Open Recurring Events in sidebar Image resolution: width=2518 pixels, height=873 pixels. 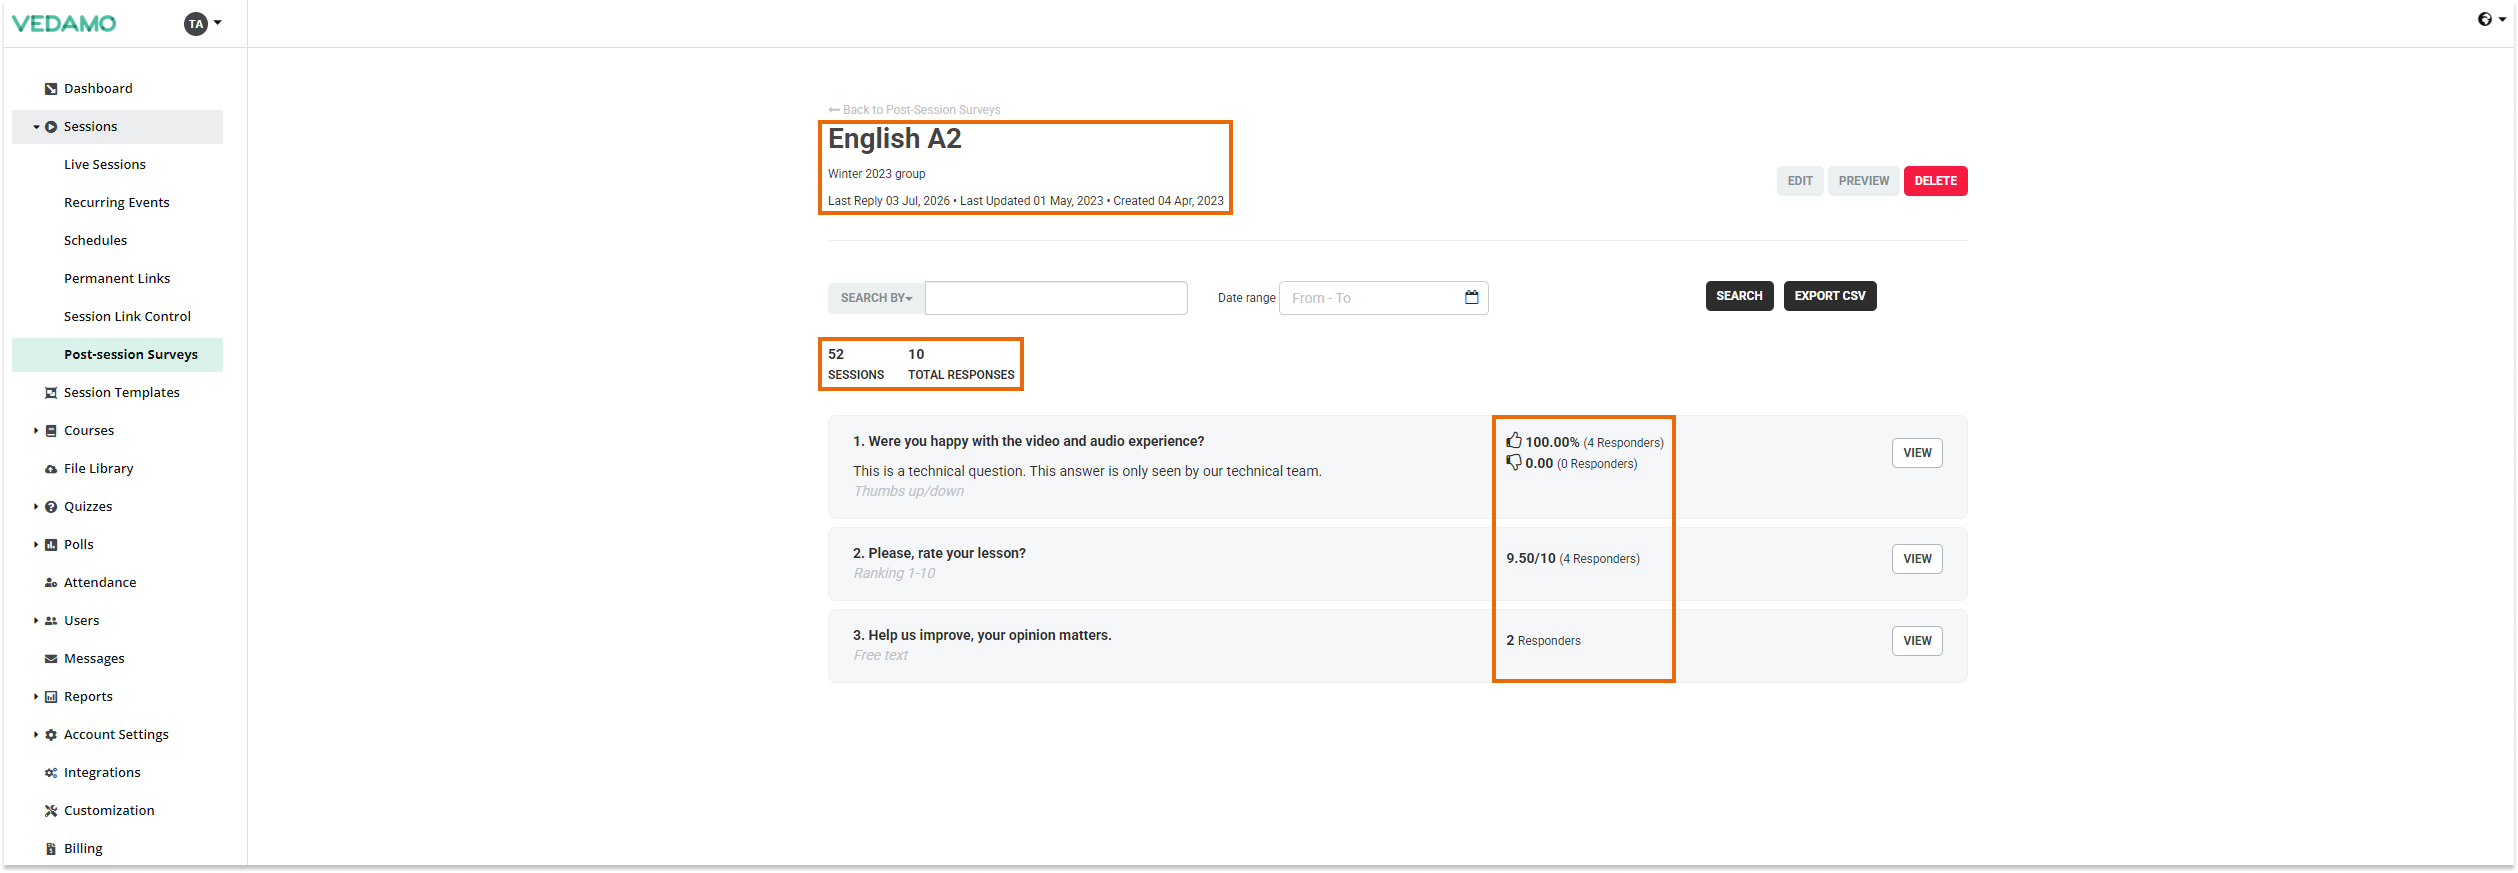(117, 203)
